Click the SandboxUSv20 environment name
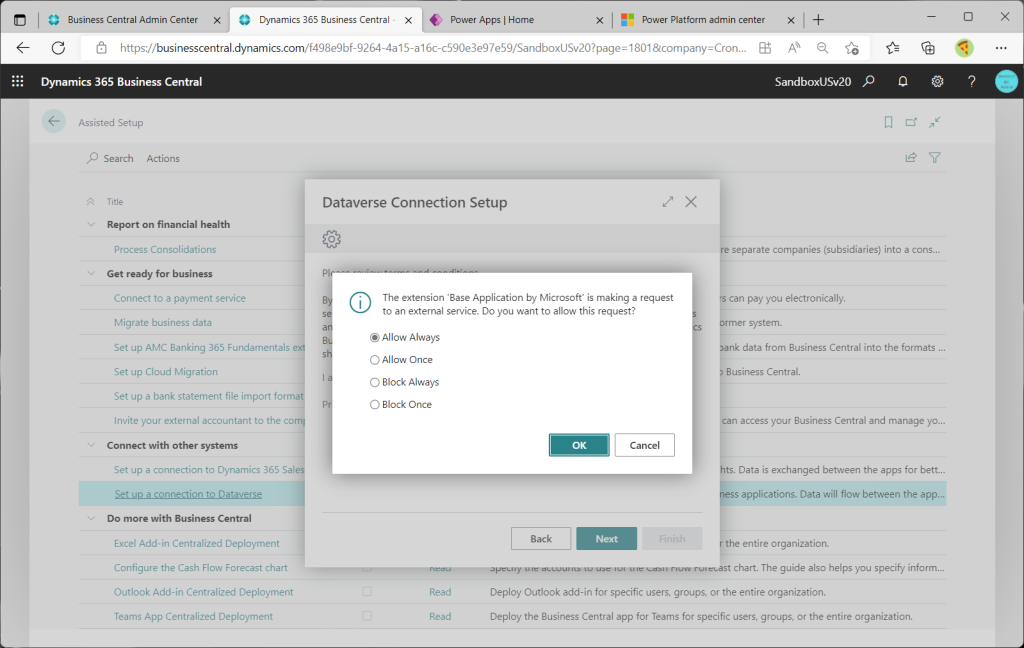The height and width of the screenshot is (648, 1024). 812,82
